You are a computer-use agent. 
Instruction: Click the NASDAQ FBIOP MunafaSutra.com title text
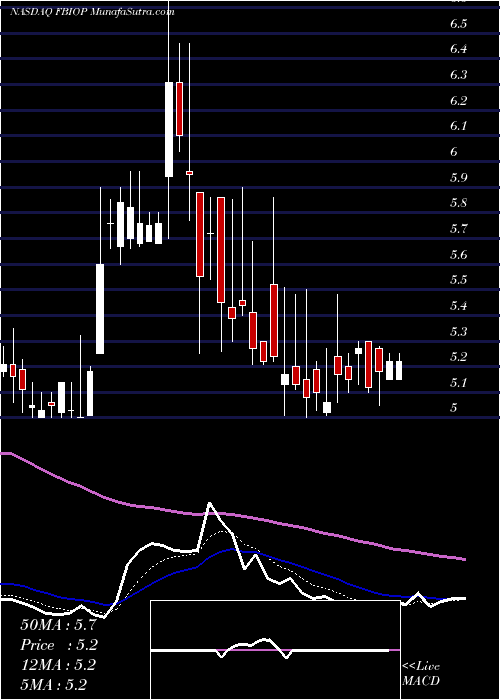coord(92,12)
